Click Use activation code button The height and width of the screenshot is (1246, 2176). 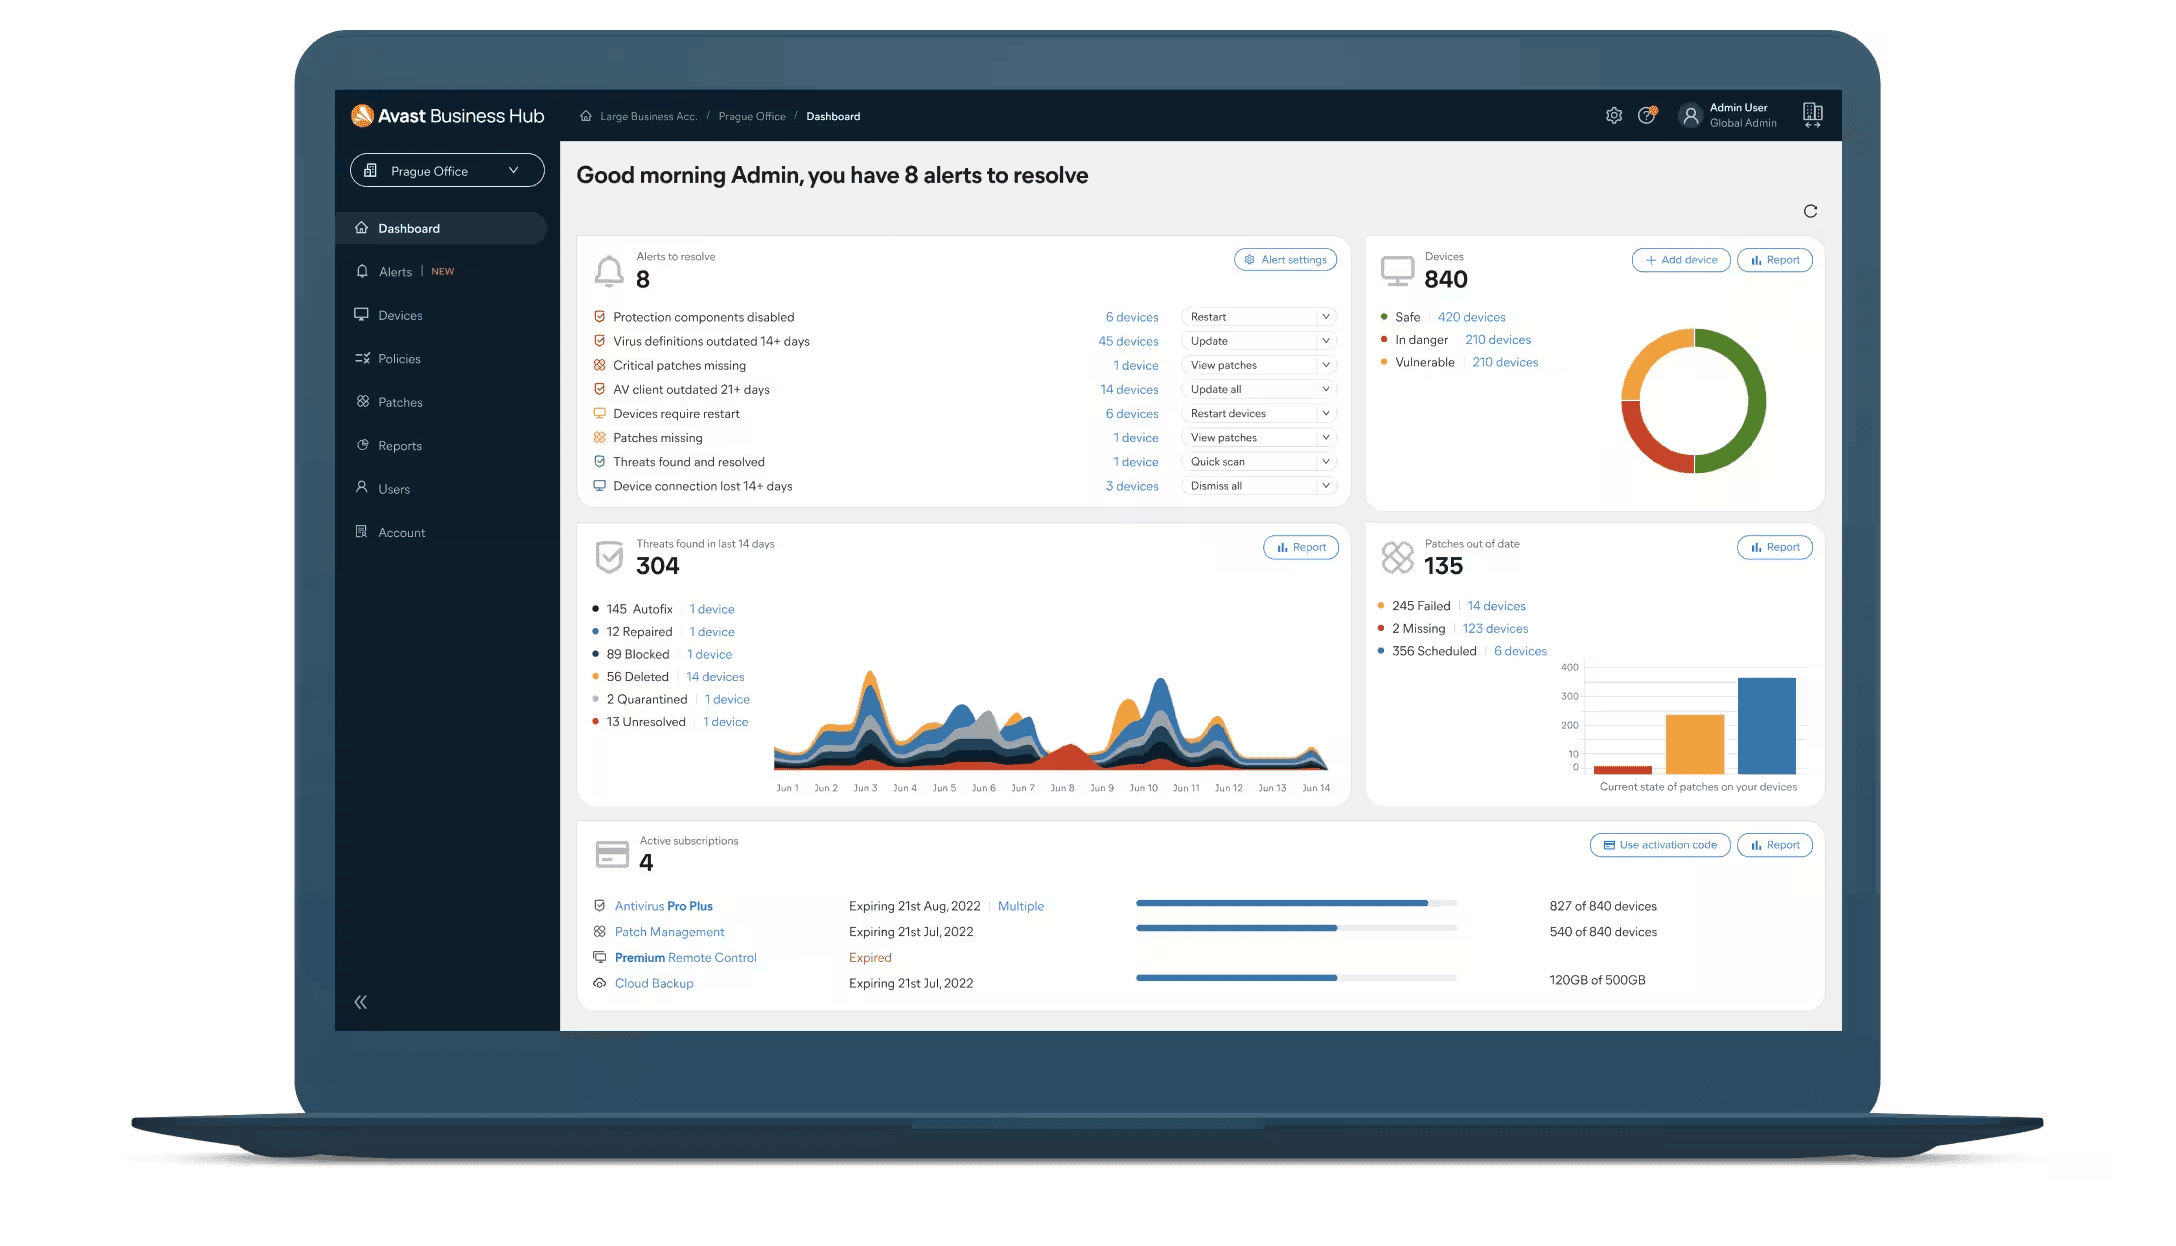click(1660, 845)
